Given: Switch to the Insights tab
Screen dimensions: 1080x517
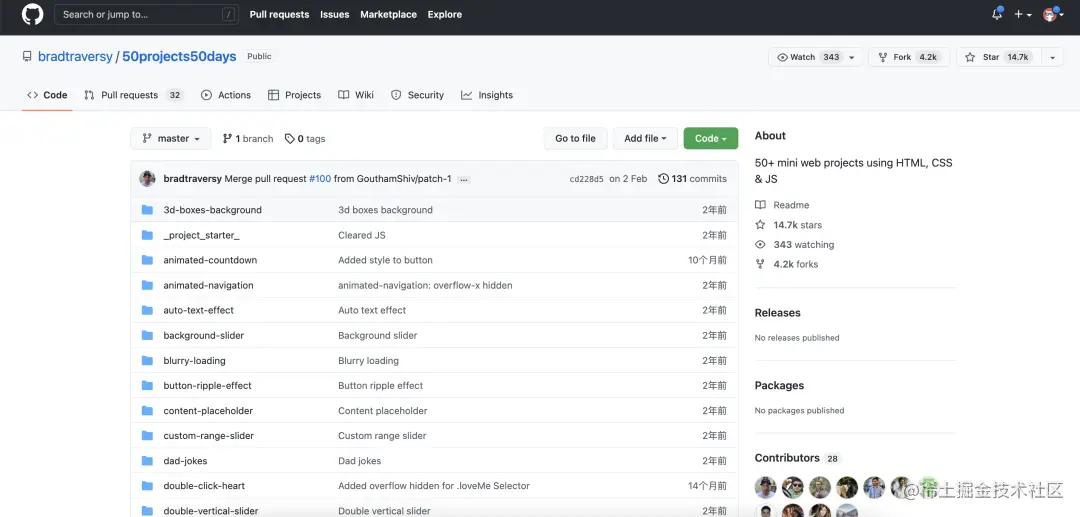Looking at the screenshot, I should [487, 95].
